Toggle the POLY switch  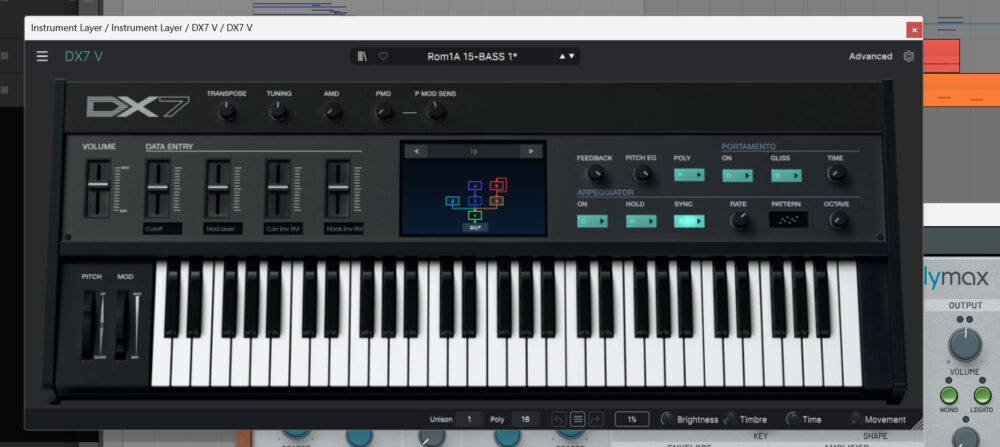689,175
